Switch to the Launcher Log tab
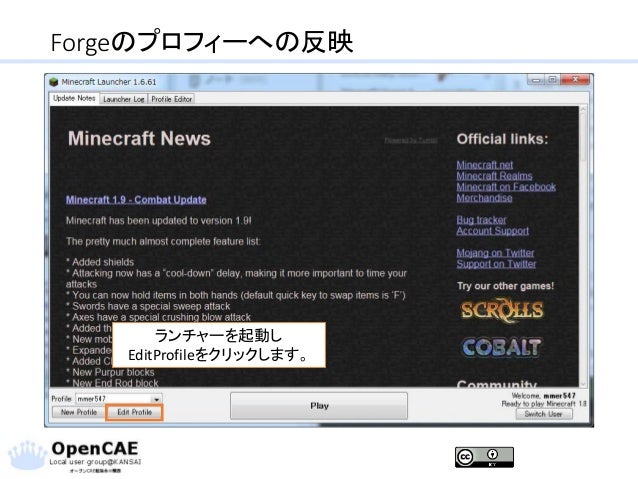 pos(124,99)
